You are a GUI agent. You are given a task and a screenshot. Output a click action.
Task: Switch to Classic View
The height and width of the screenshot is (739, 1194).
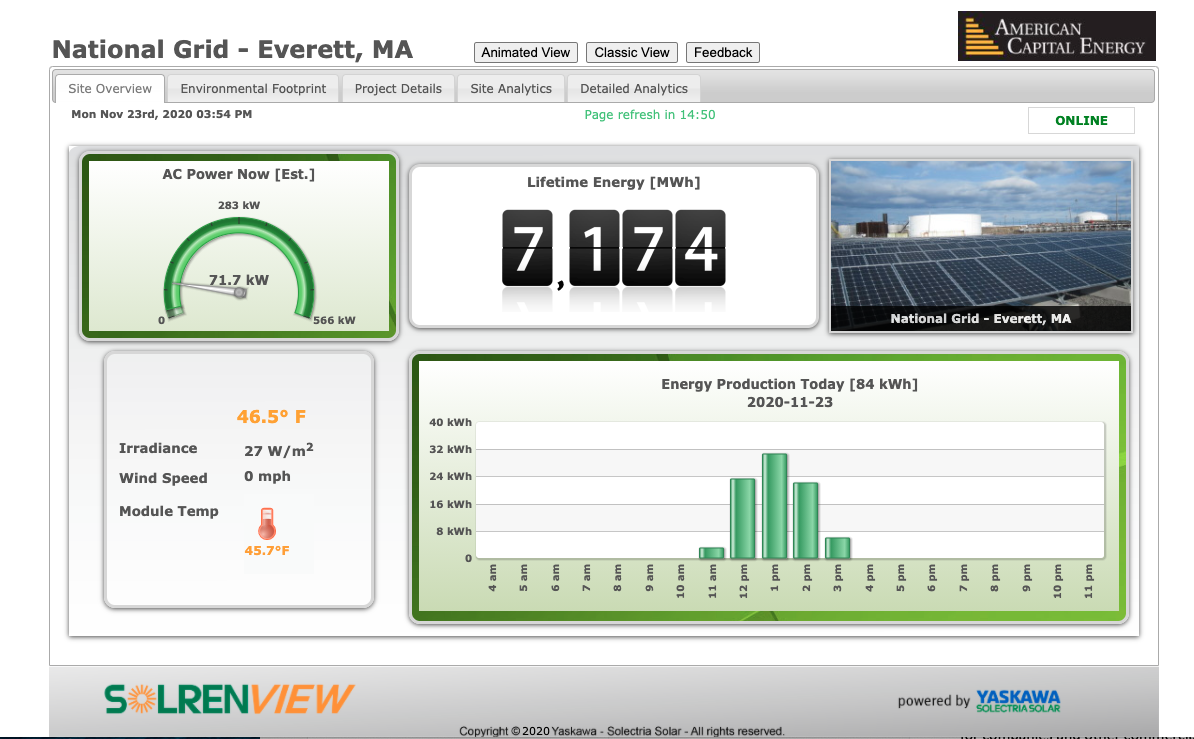[x=632, y=53]
